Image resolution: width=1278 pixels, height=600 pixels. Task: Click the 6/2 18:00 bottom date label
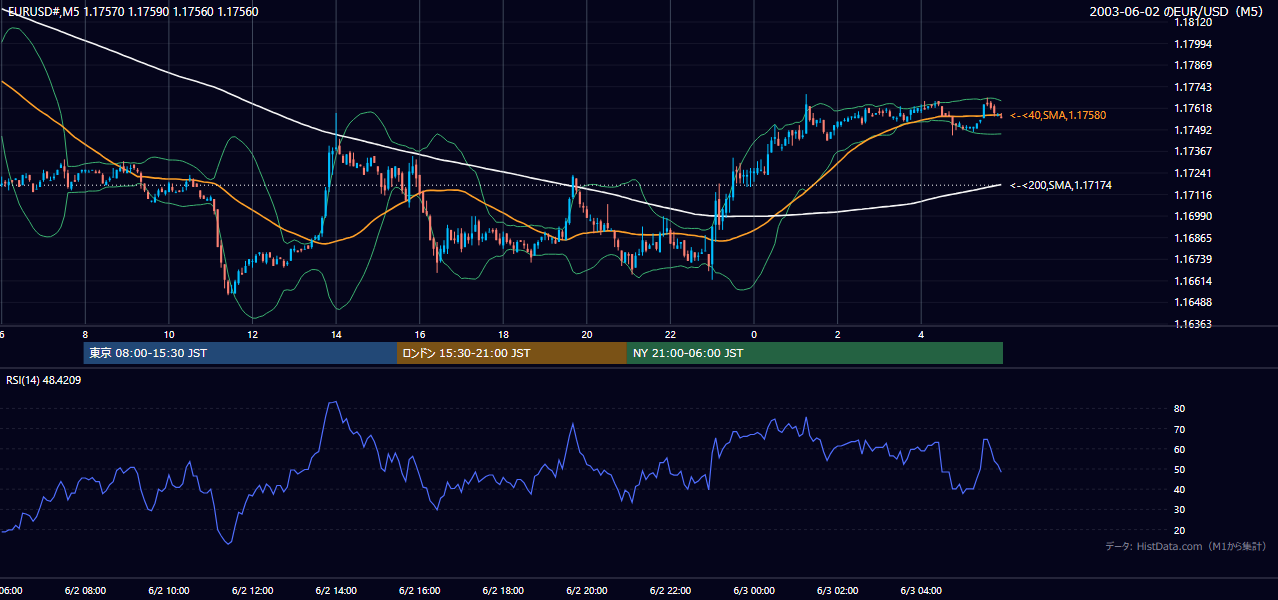pos(503,591)
